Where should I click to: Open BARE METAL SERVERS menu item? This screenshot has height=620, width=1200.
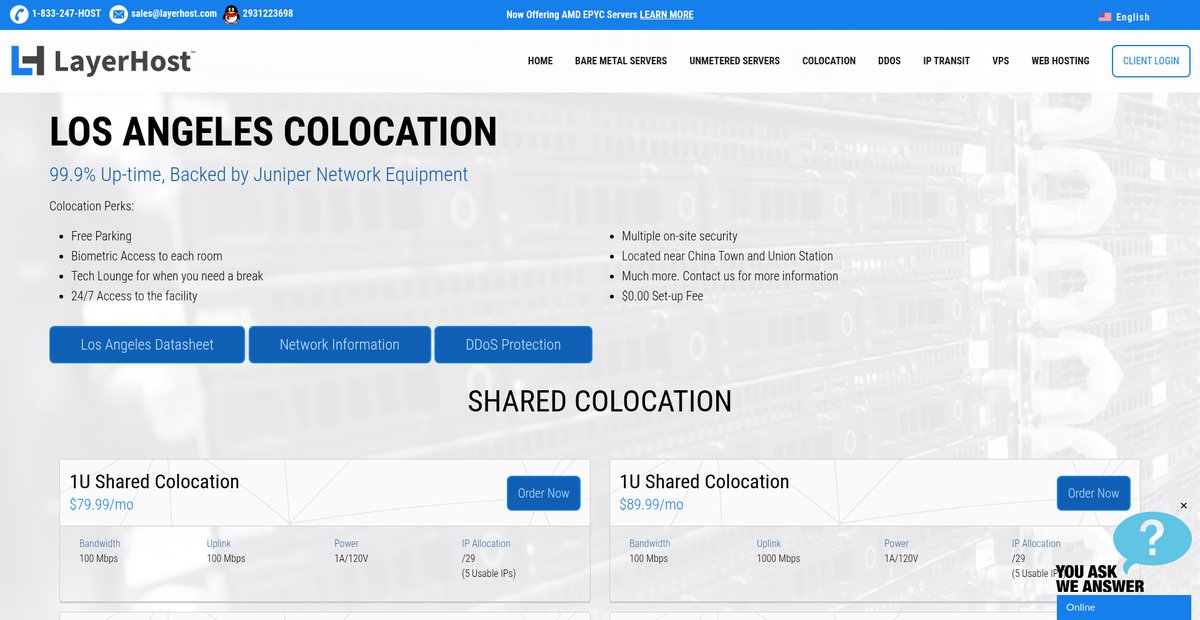coord(621,61)
